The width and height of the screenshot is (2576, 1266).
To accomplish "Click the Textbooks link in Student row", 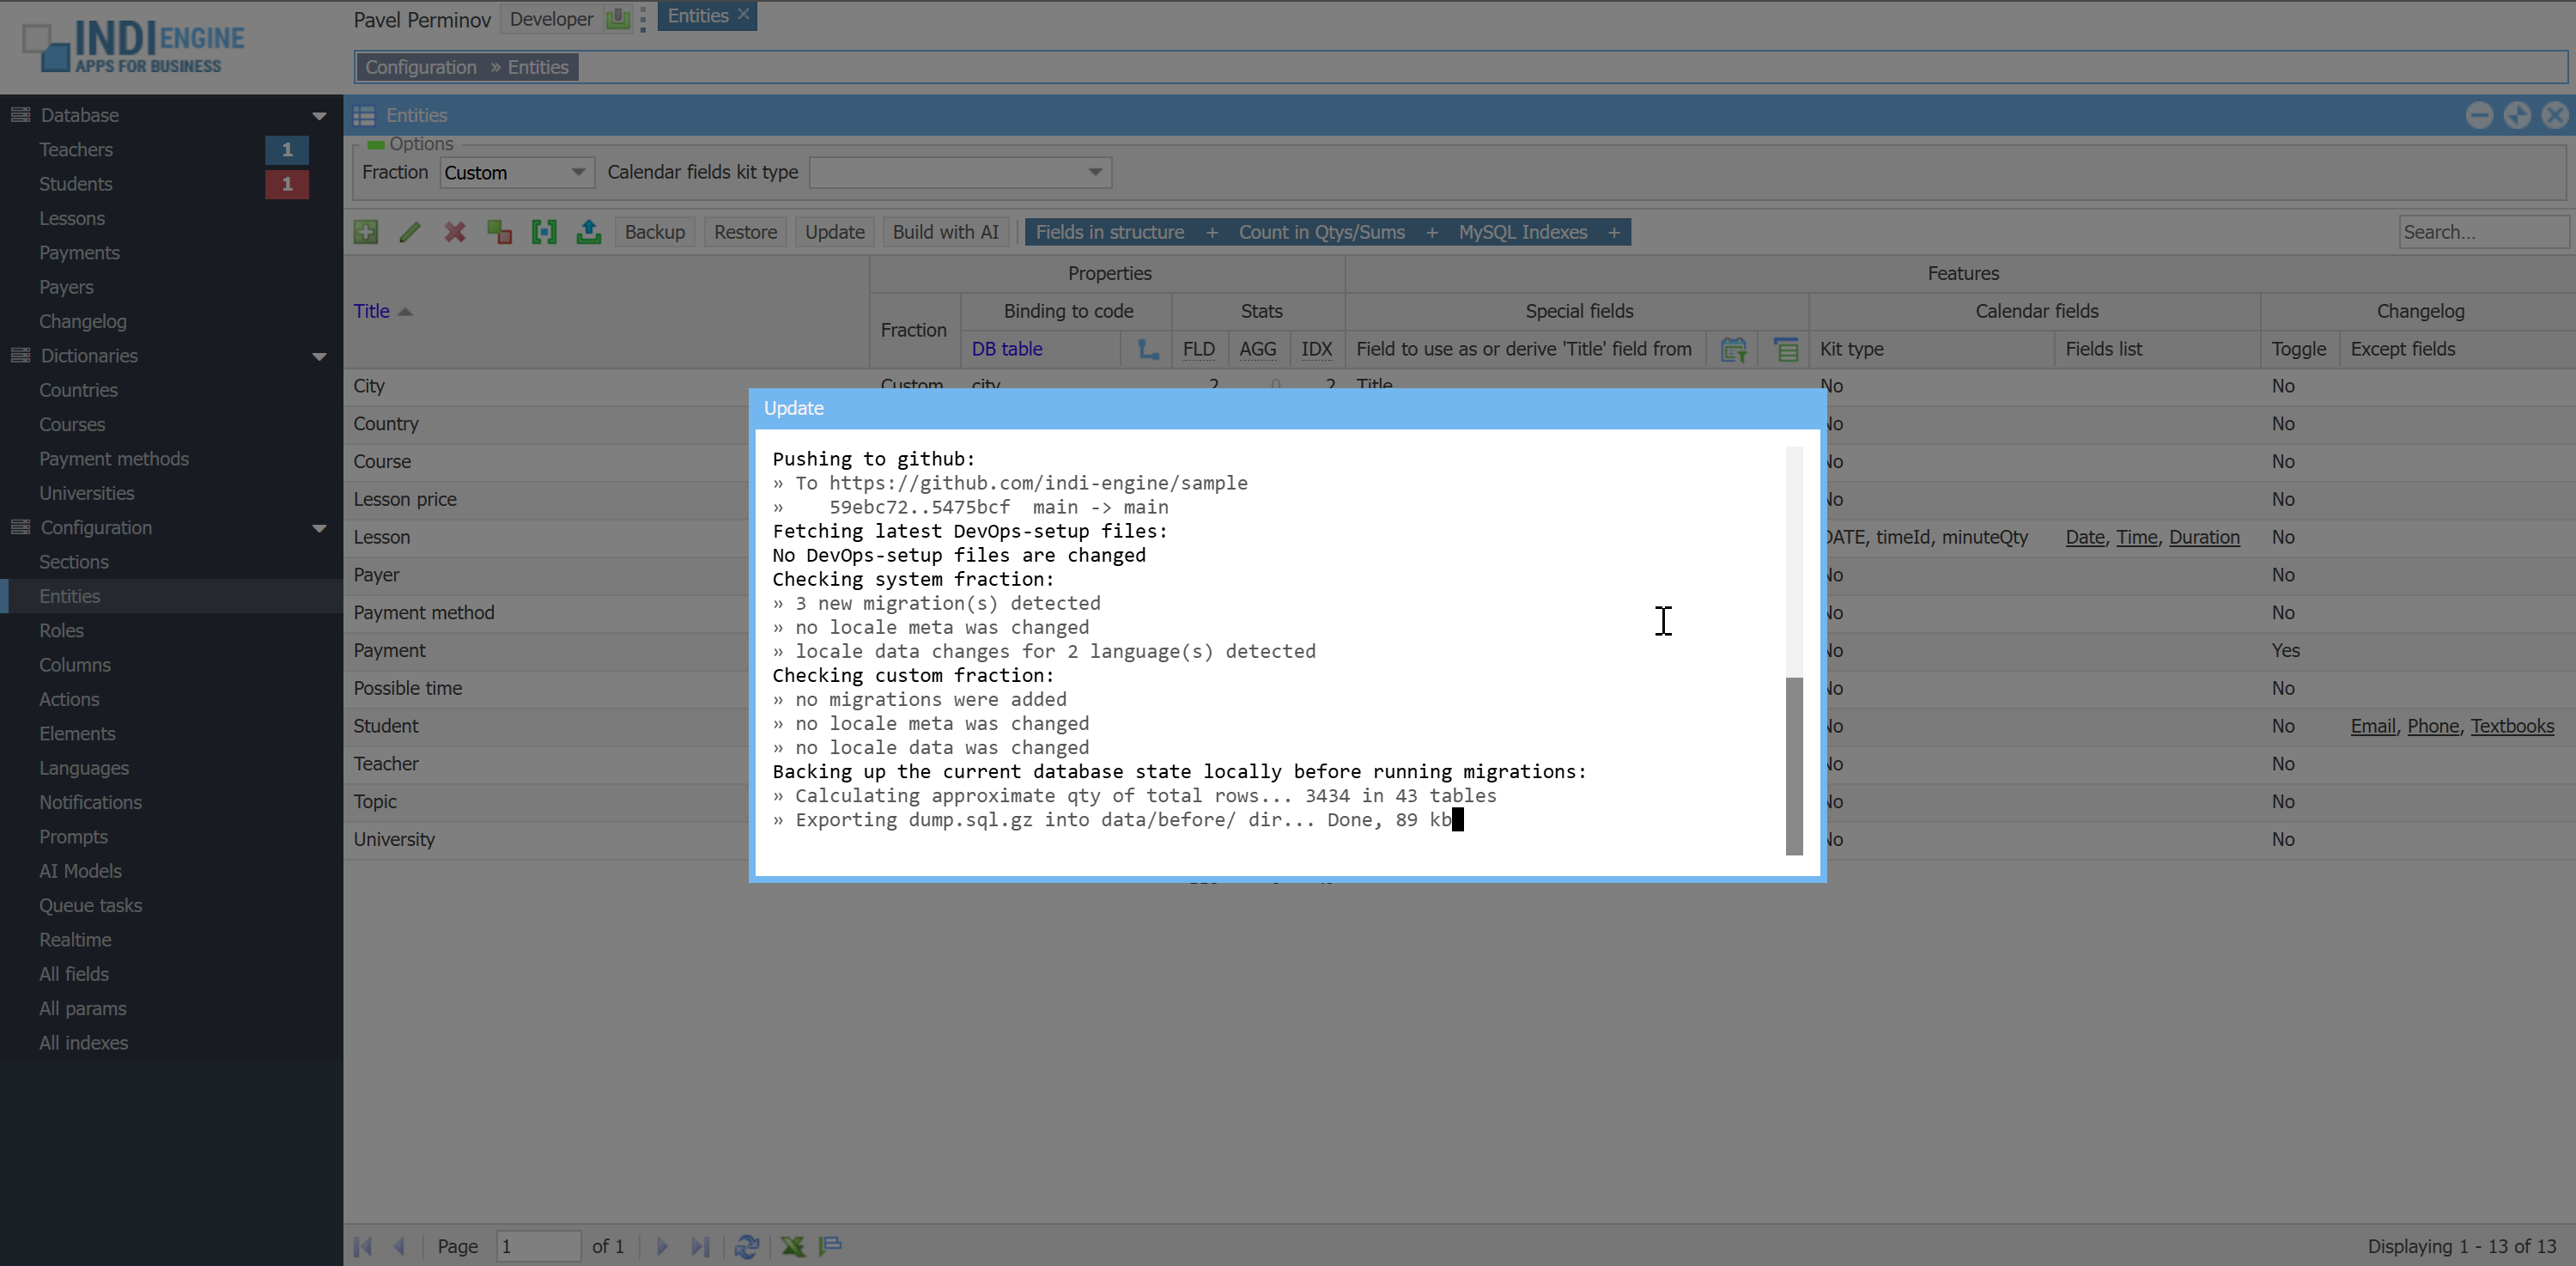I will tap(2512, 726).
